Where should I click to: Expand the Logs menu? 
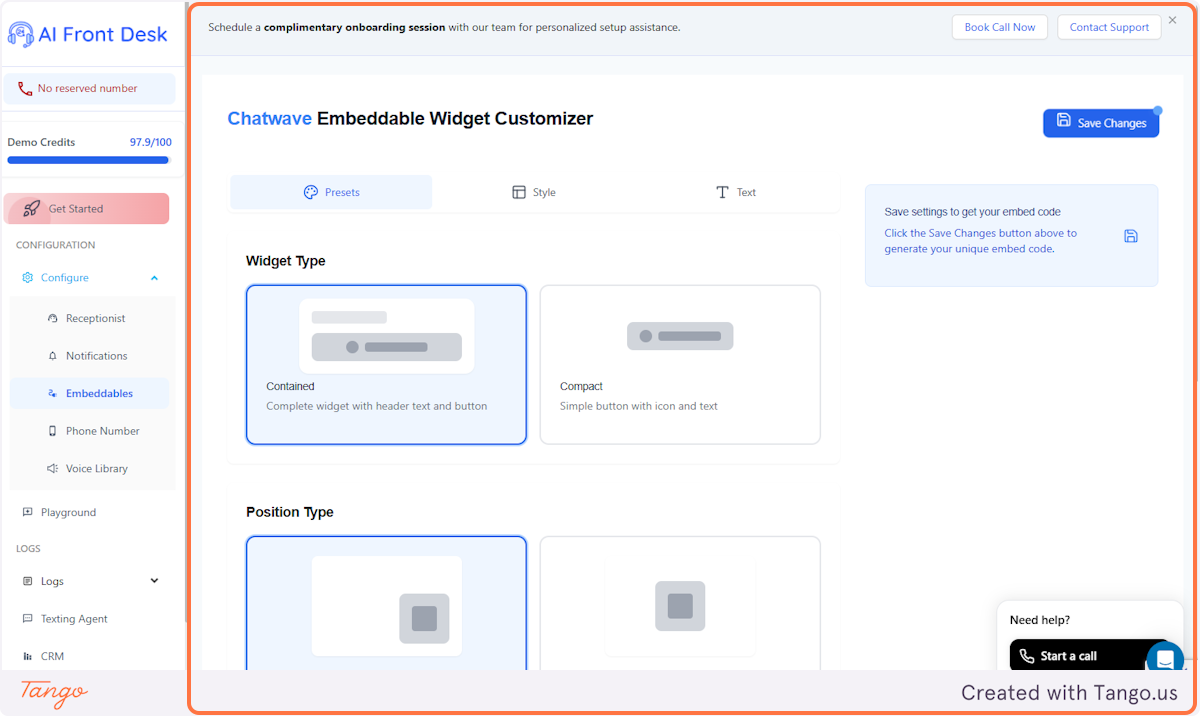coord(153,580)
